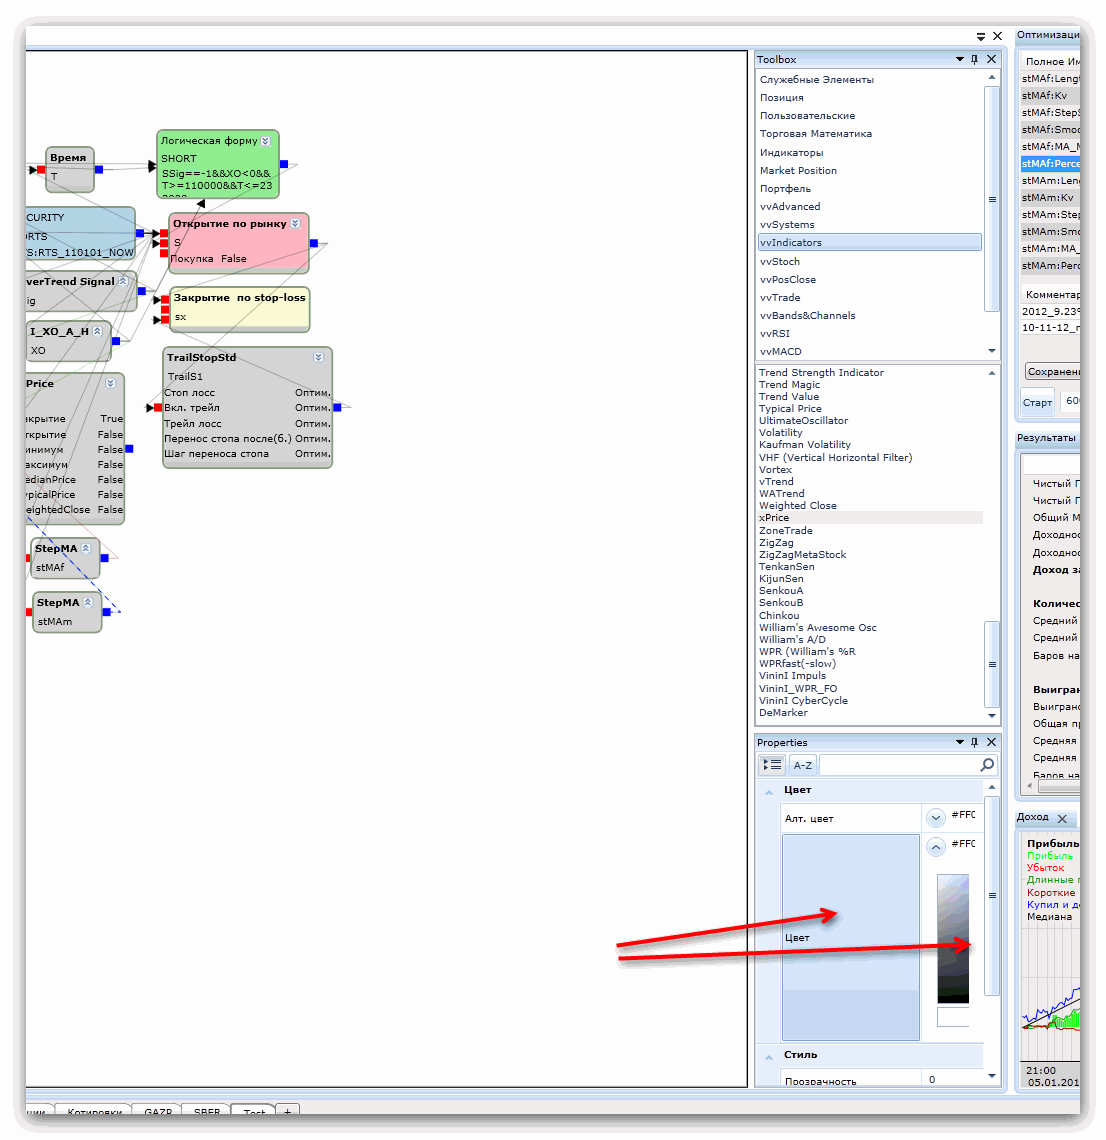This screenshot has height=1140, width=1106.
Task: Switch to the SBER tab
Action: 207,1111
